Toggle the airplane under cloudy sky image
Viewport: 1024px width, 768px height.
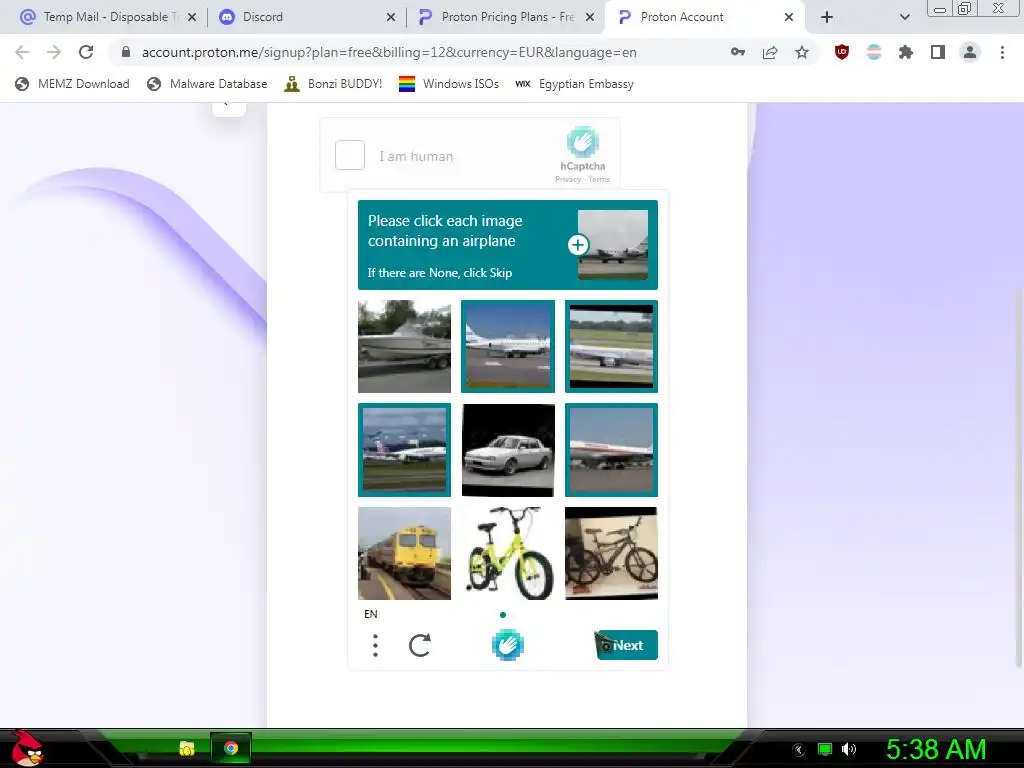pos(404,450)
